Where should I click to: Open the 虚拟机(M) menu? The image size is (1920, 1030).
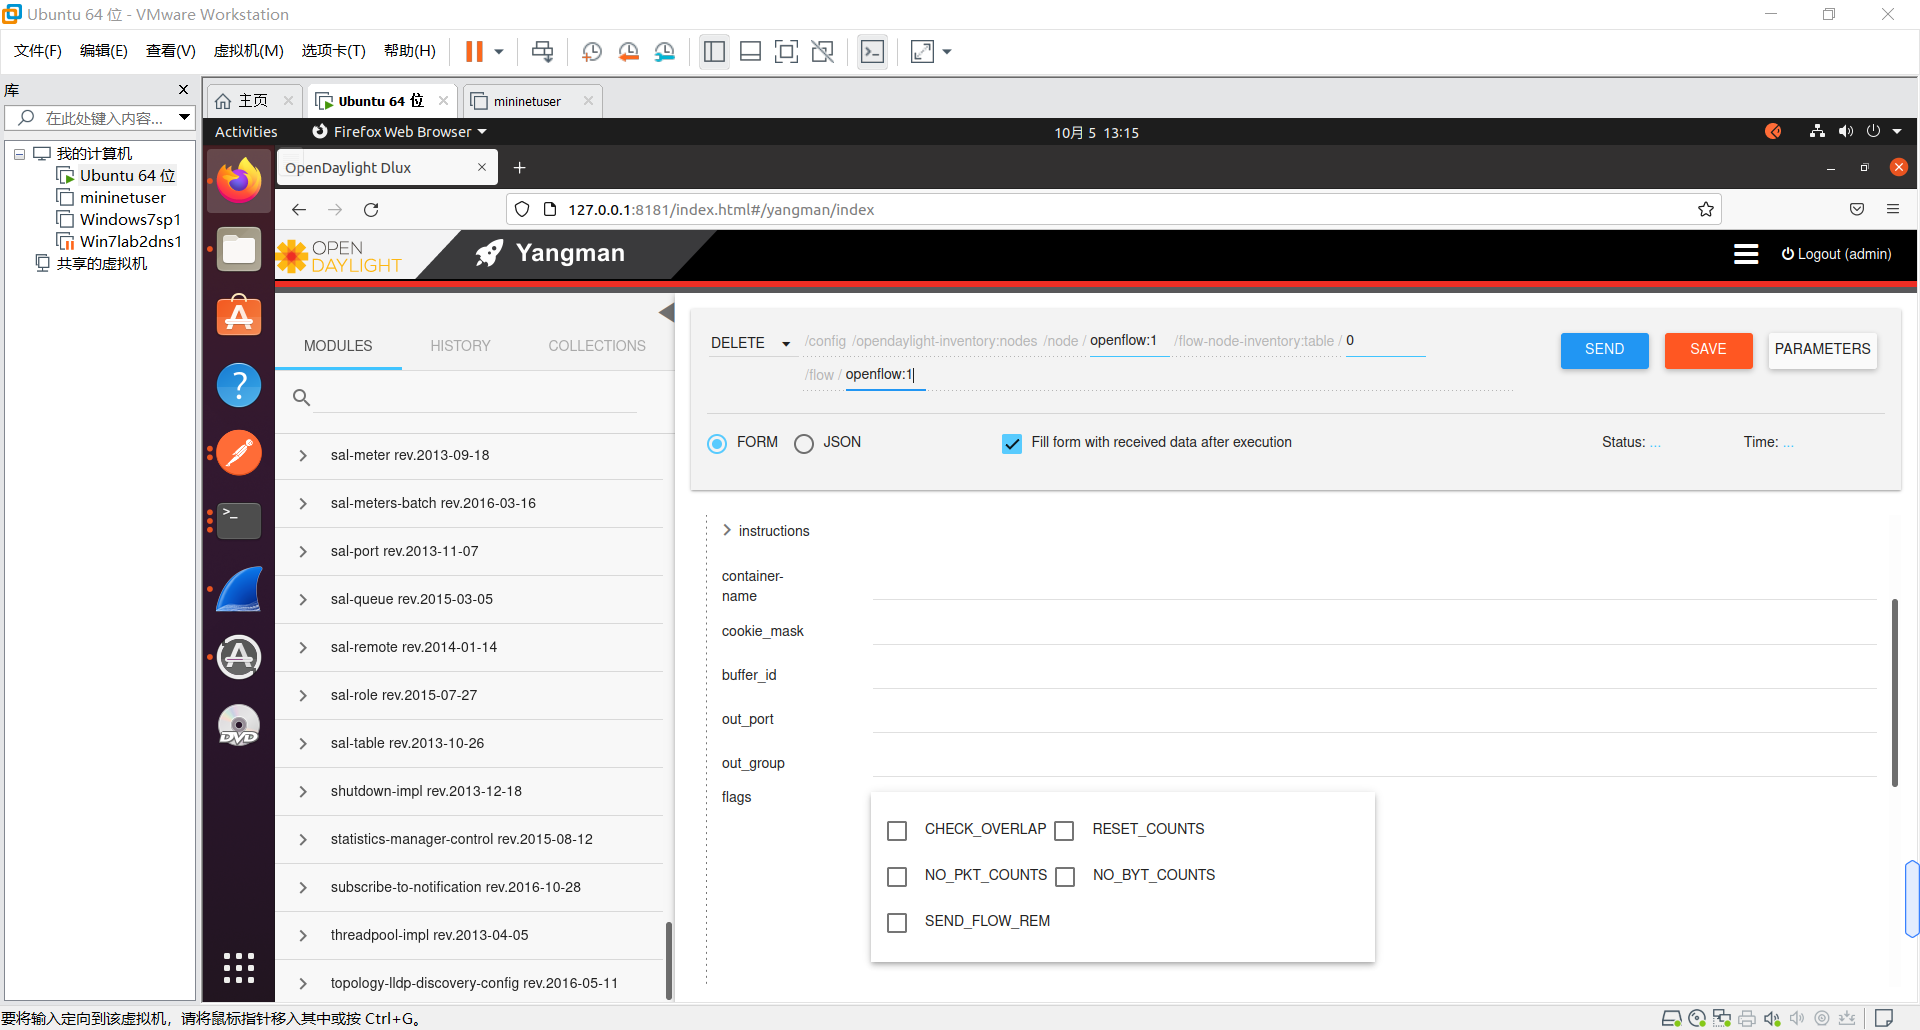point(249,51)
